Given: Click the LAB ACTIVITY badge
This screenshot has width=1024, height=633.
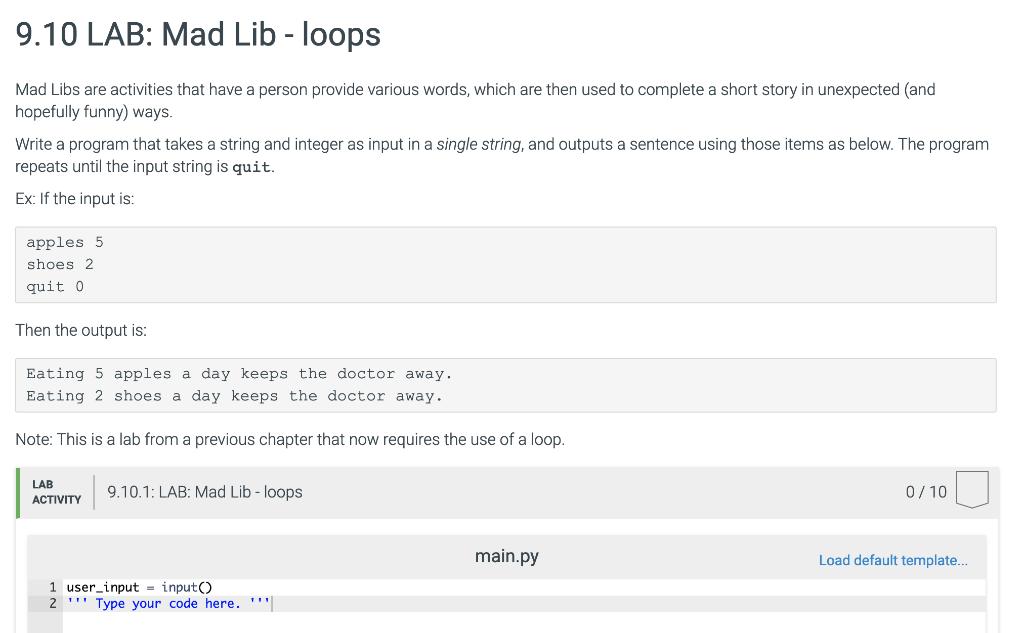Looking at the screenshot, I should coord(56,491).
